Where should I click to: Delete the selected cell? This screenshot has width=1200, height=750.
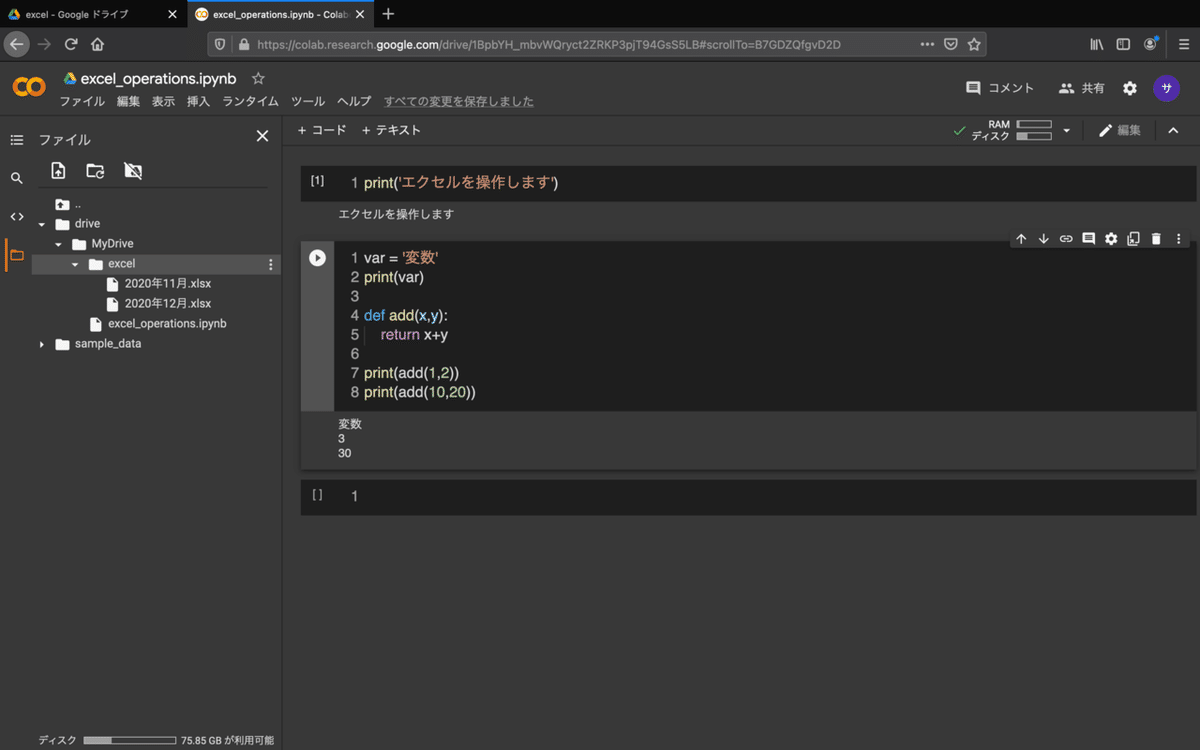(1156, 239)
